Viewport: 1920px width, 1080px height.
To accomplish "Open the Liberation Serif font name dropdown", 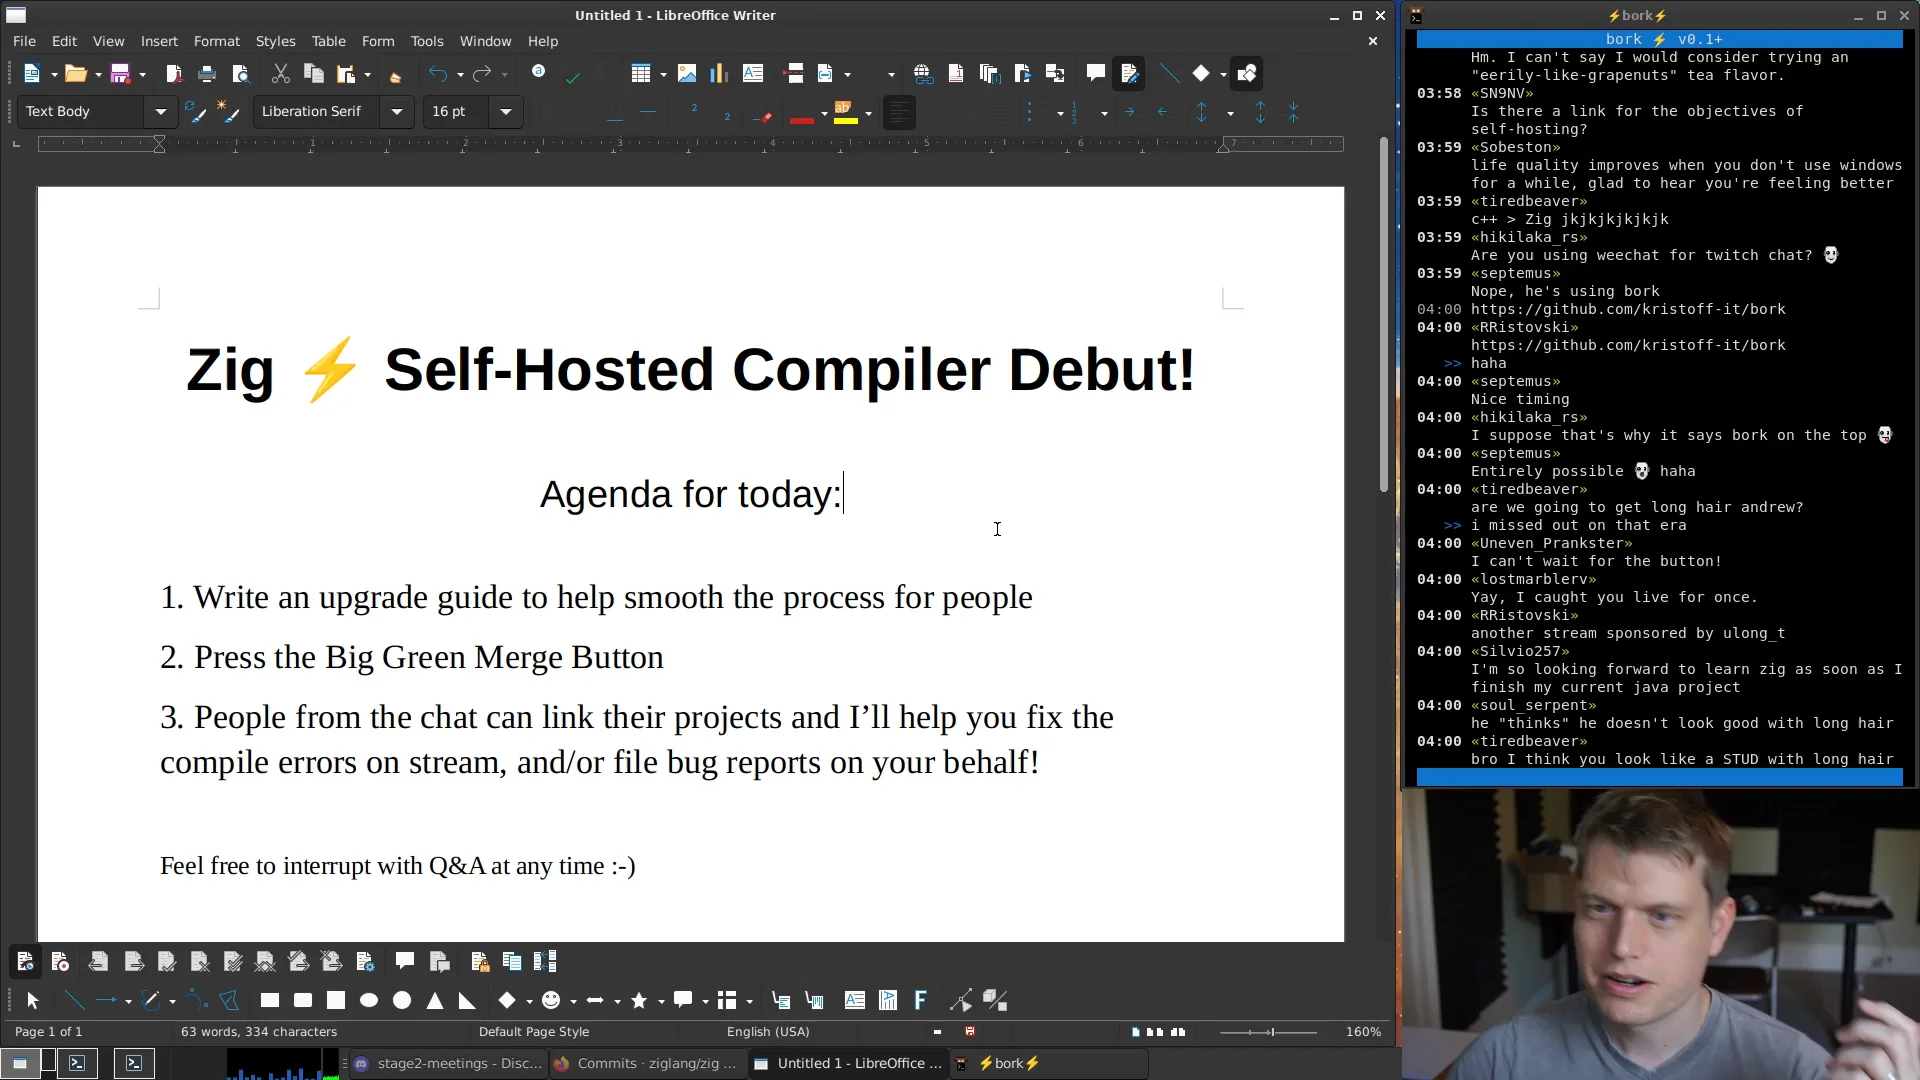I will (x=397, y=112).
